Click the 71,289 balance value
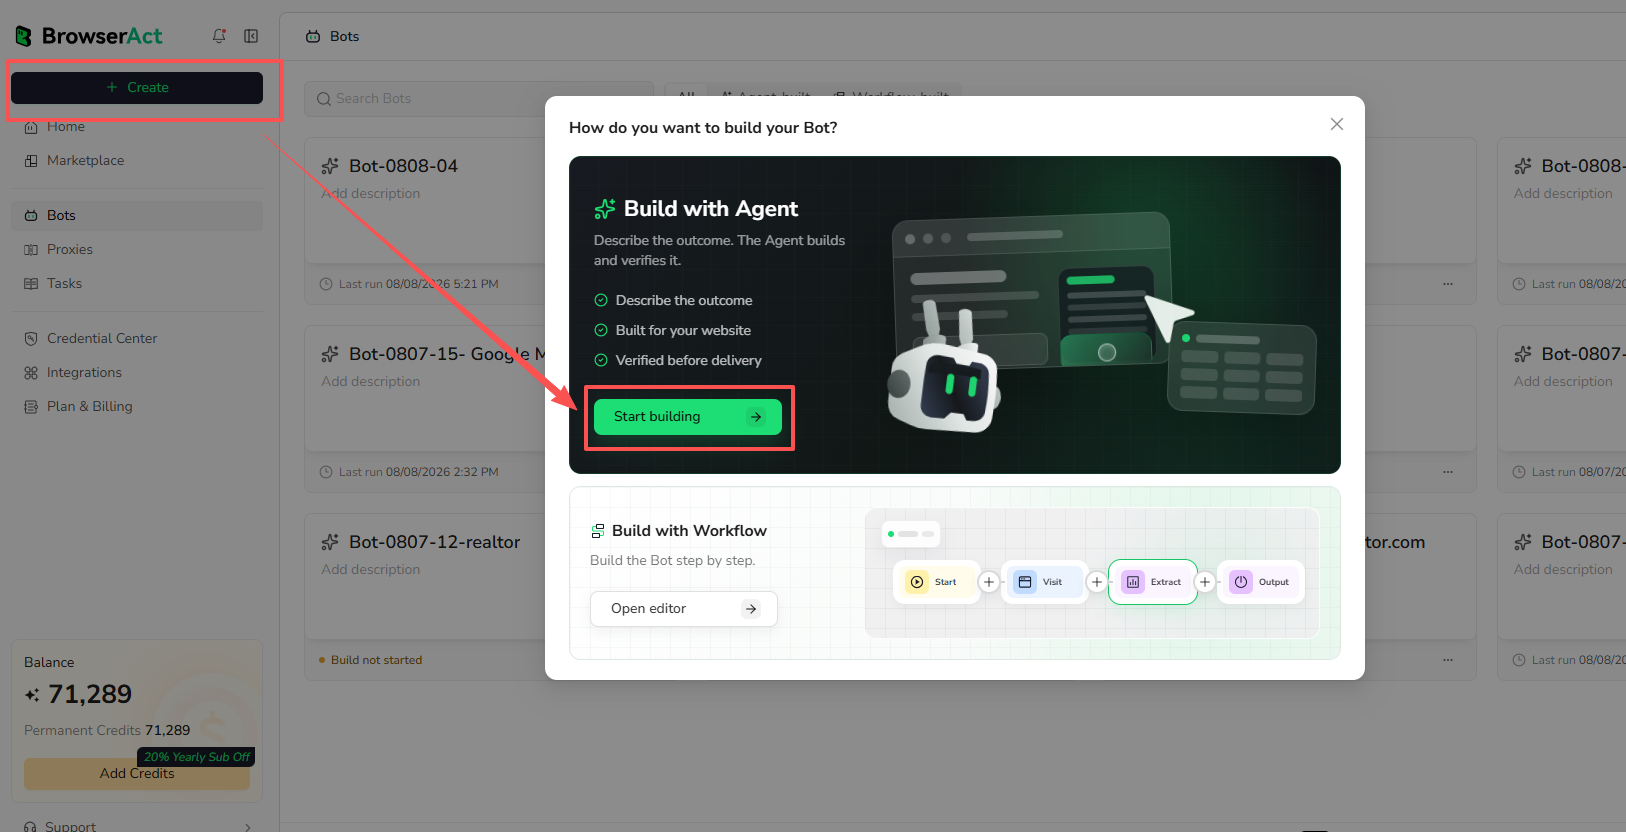The width and height of the screenshot is (1626, 832). coord(90,694)
